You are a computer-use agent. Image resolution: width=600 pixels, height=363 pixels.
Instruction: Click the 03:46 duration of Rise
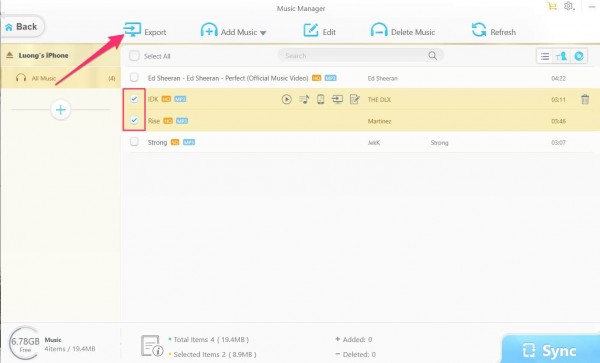[x=558, y=121]
